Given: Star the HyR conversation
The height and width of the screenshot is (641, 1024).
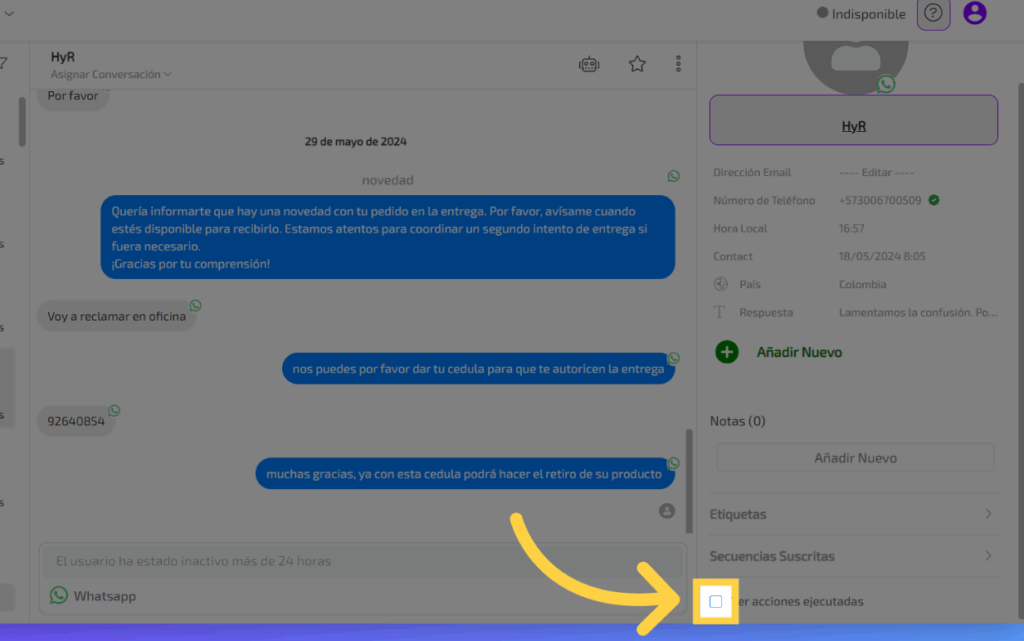Looking at the screenshot, I should [x=637, y=64].
